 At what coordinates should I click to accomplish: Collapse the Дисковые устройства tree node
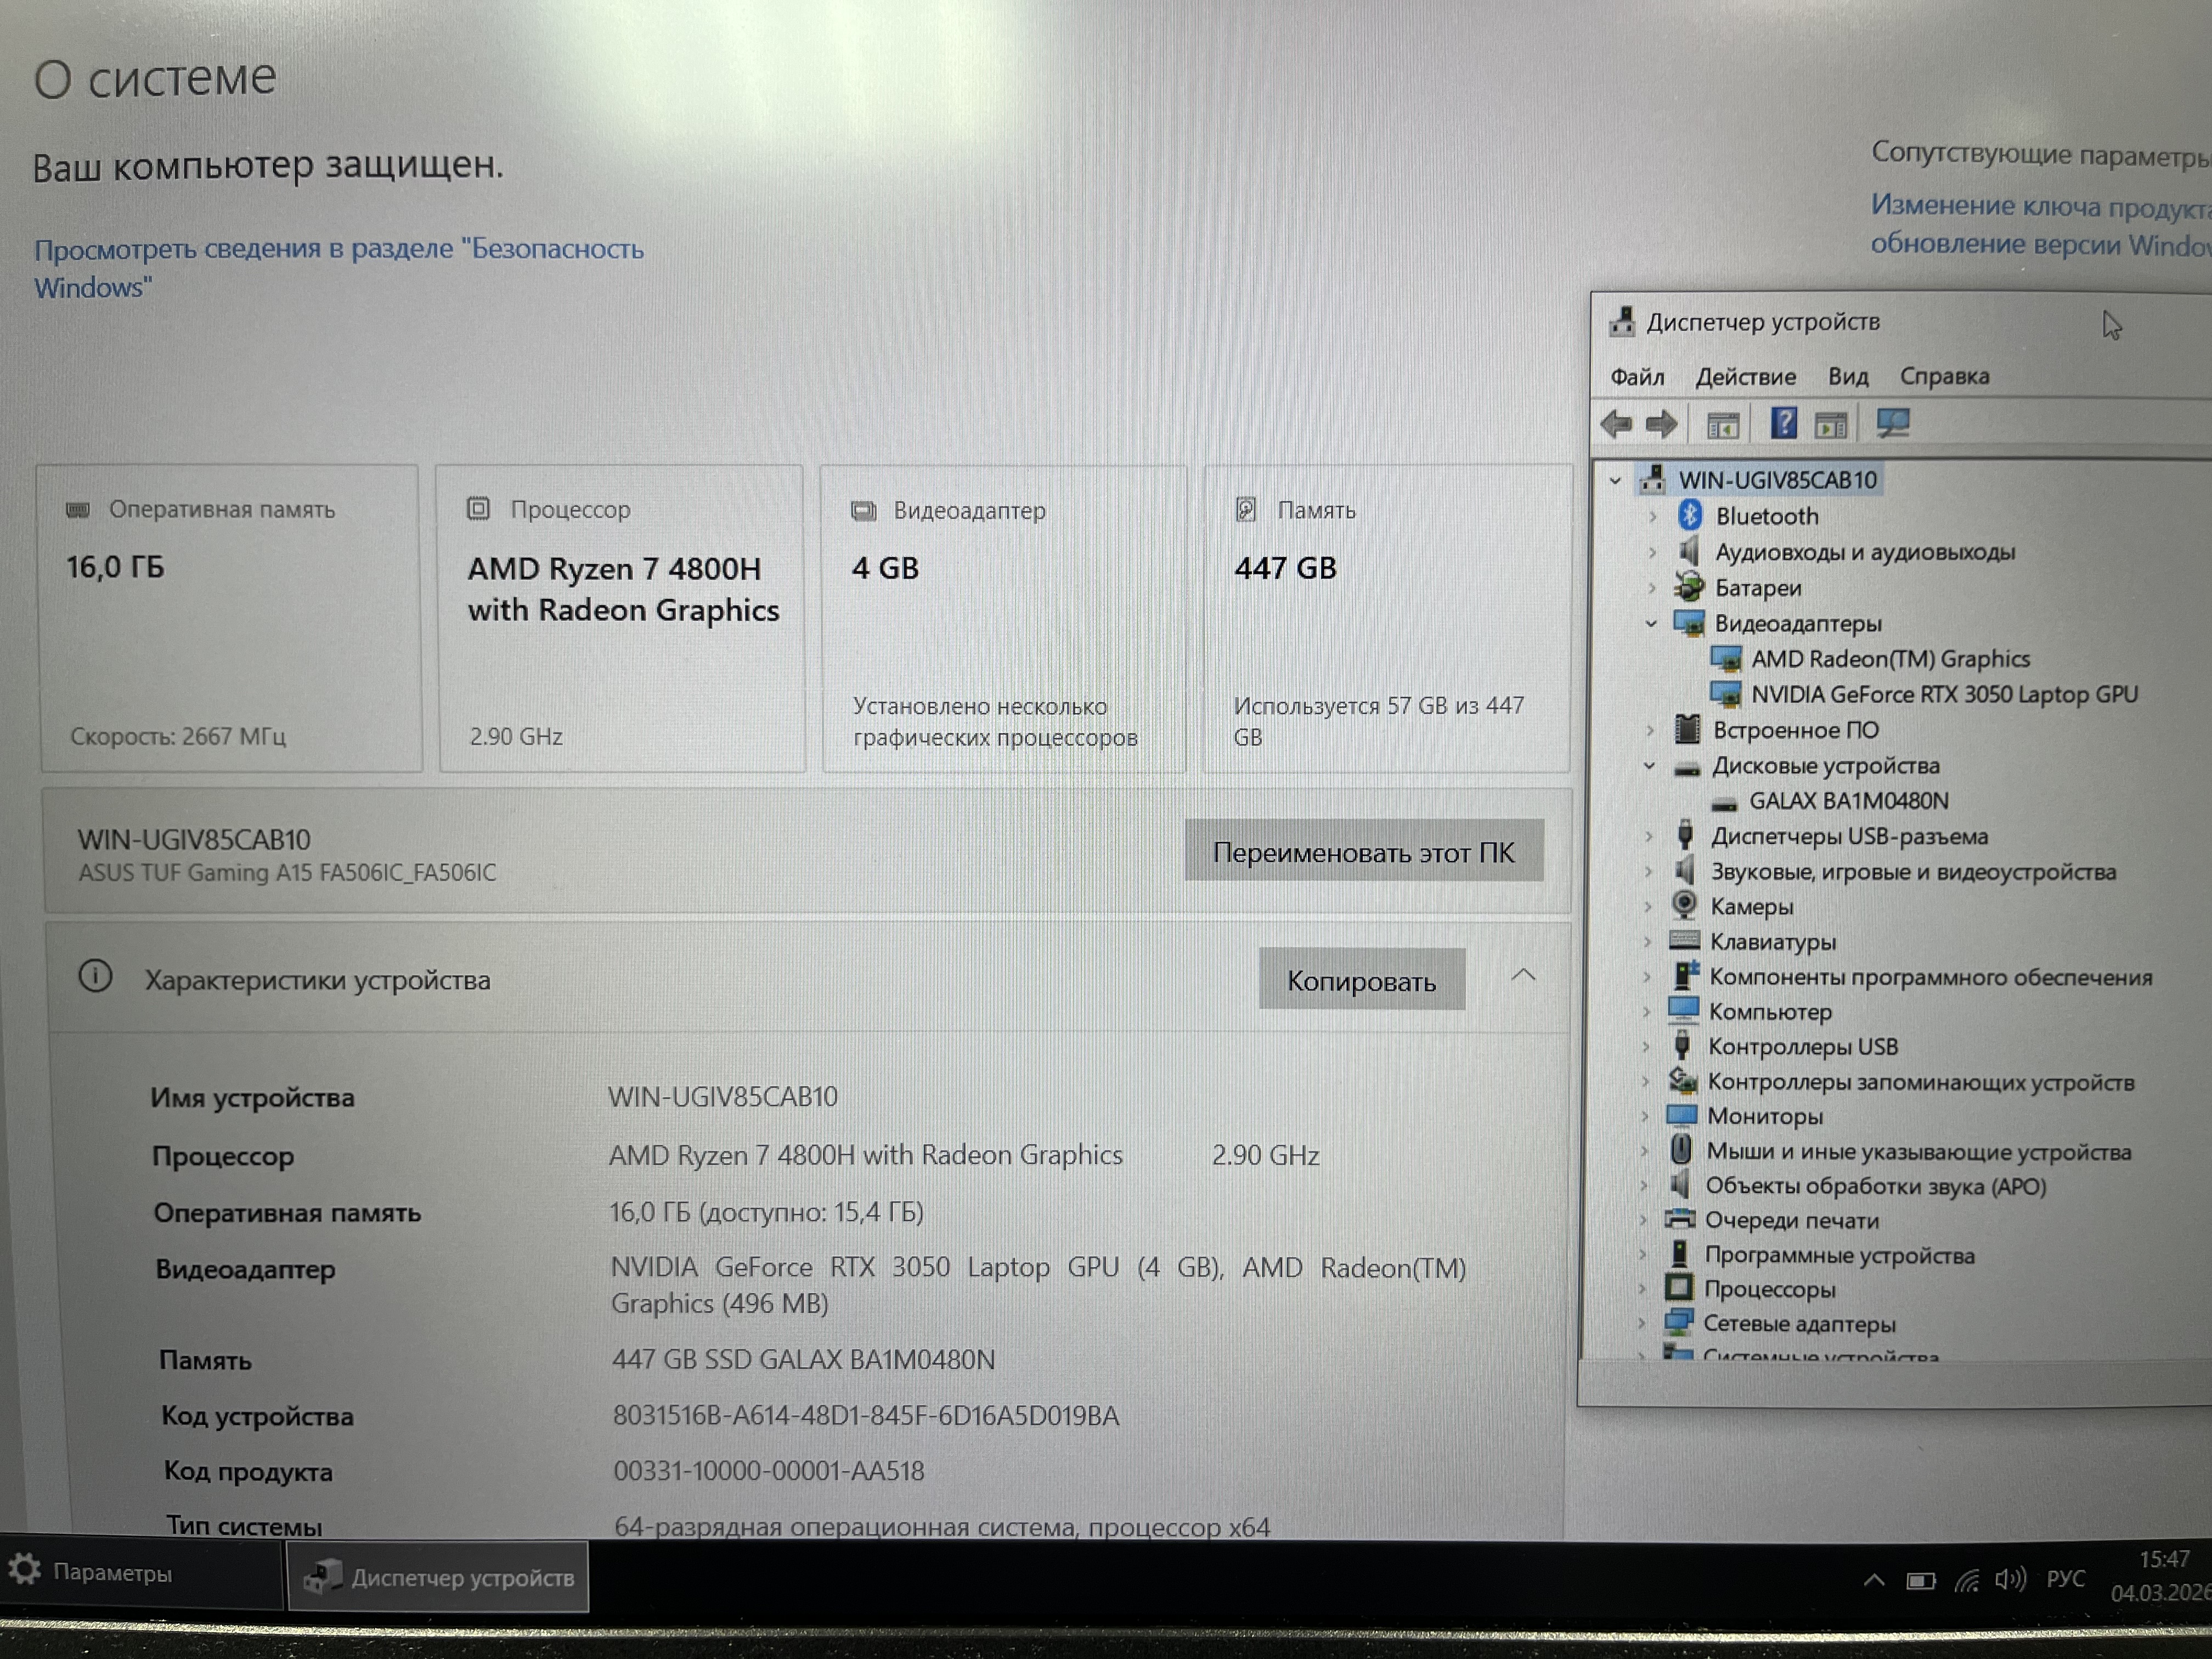(1649, 766)
